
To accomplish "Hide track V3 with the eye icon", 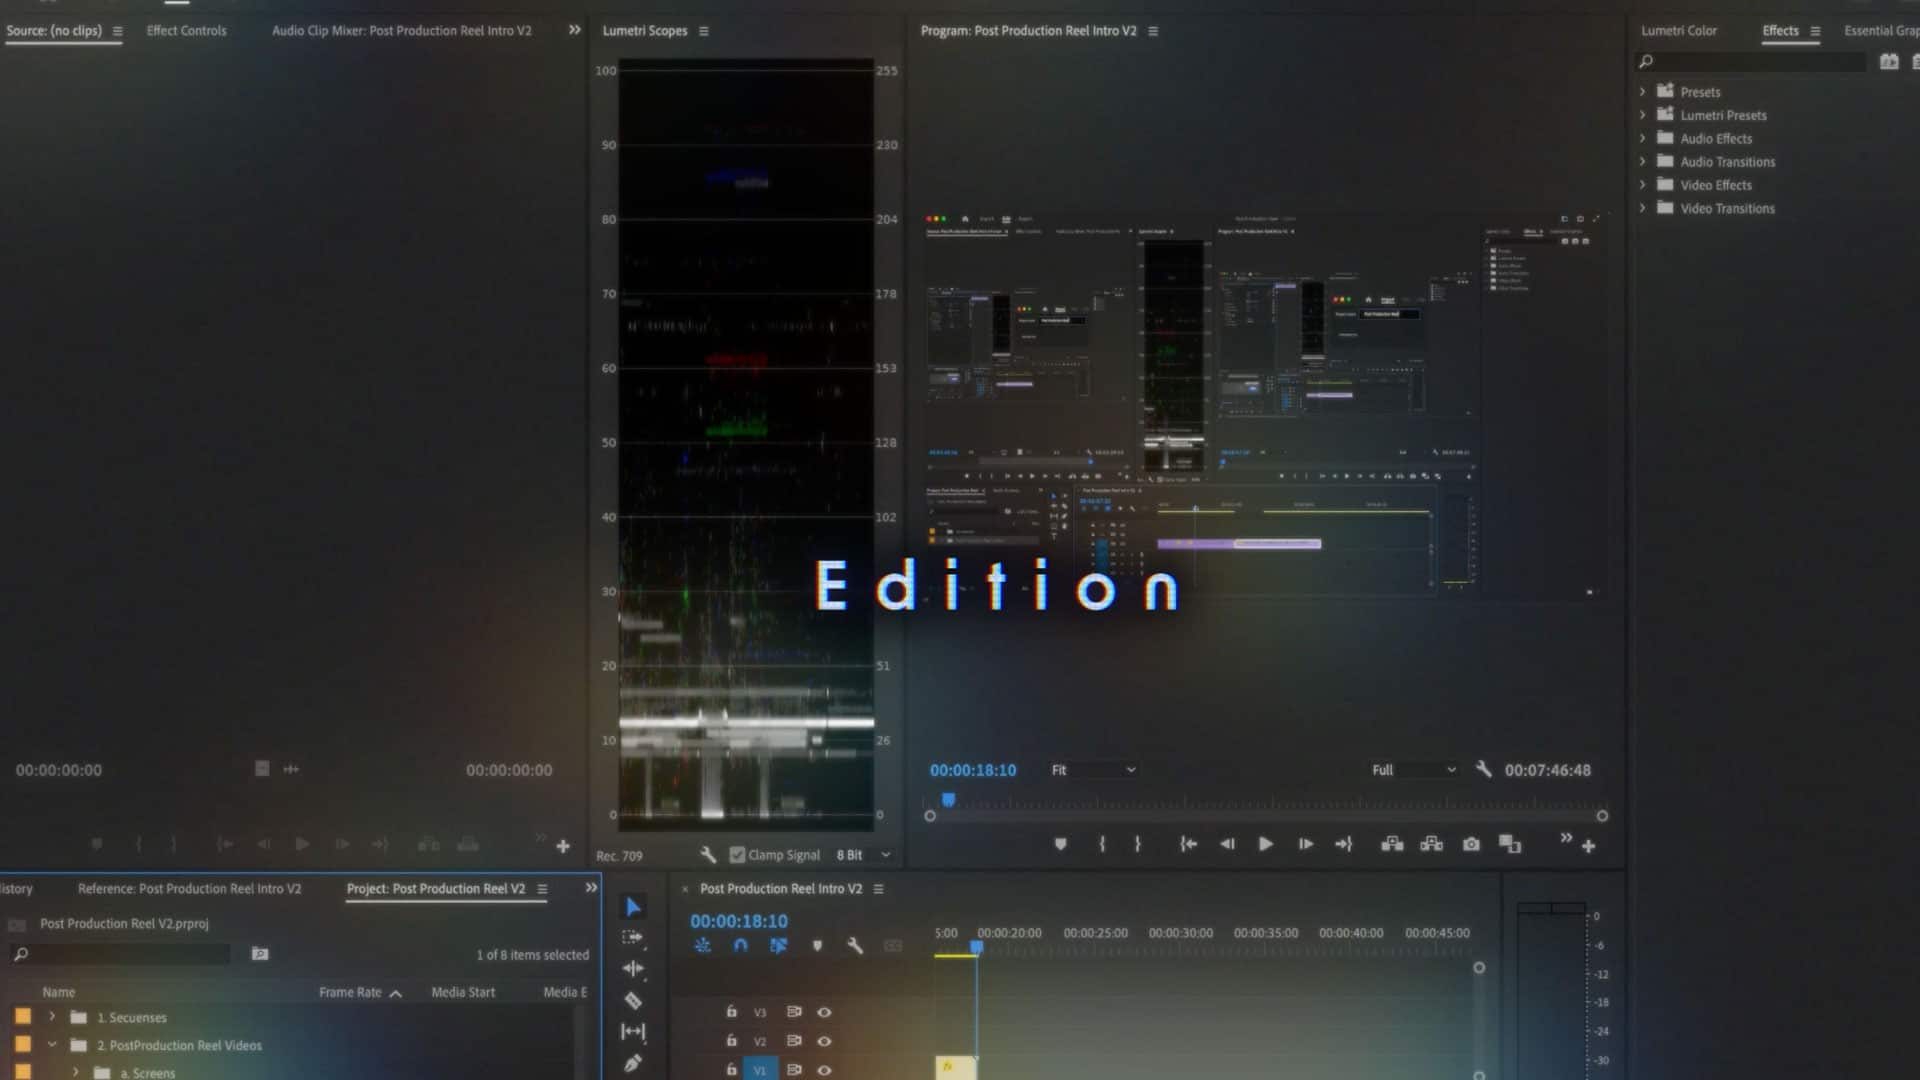I will point(824,1012).
